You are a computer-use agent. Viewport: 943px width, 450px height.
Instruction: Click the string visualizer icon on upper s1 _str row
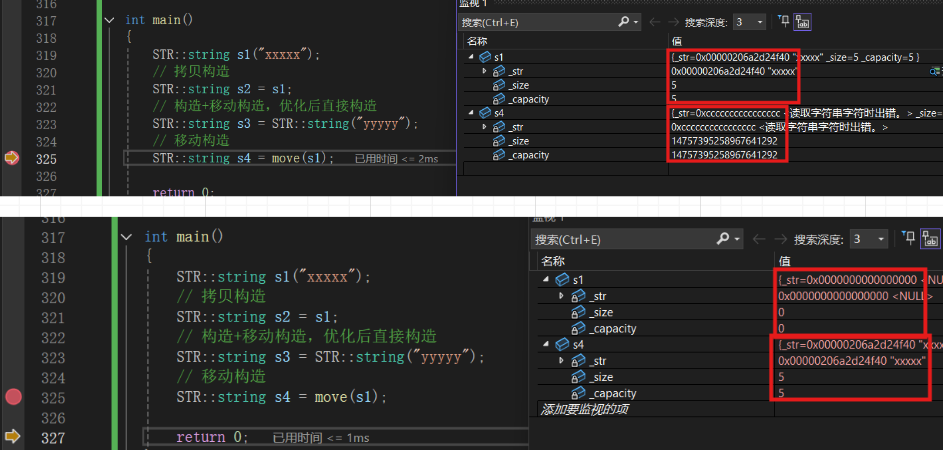point(936,72)
